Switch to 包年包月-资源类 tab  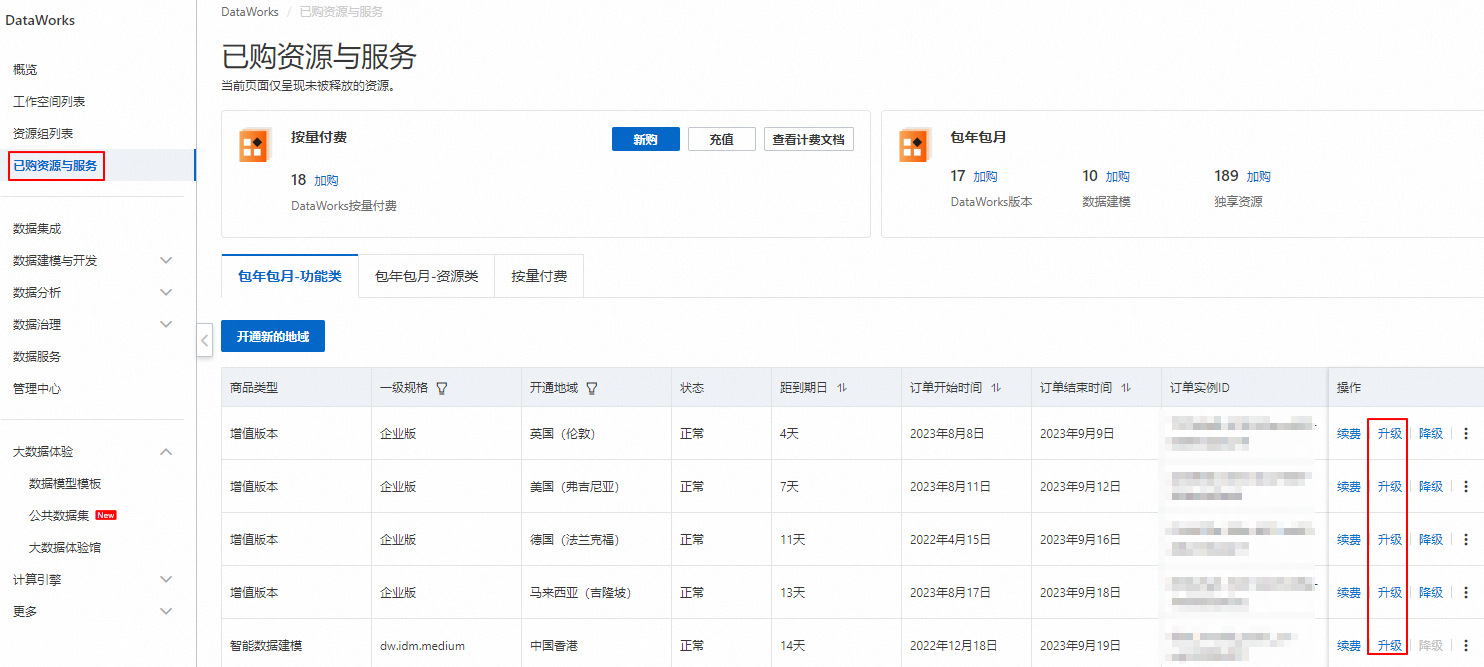point(427,276)
